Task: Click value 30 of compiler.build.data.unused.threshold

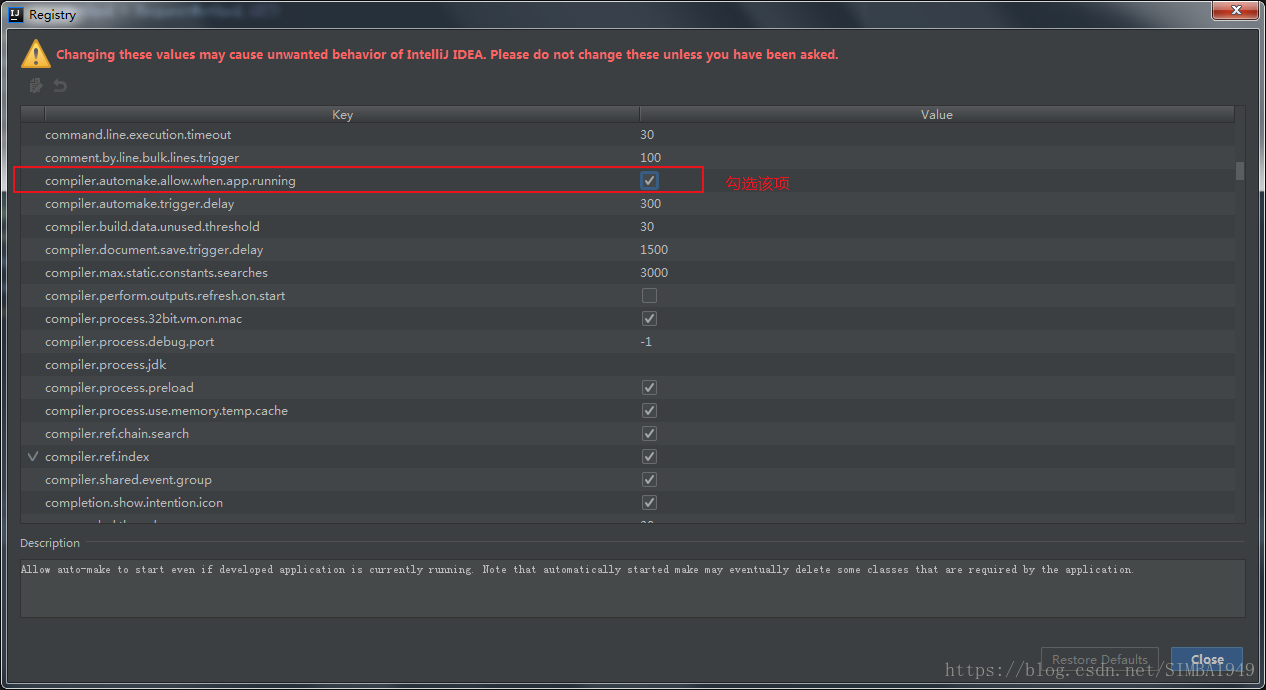Action: [647, 226]
